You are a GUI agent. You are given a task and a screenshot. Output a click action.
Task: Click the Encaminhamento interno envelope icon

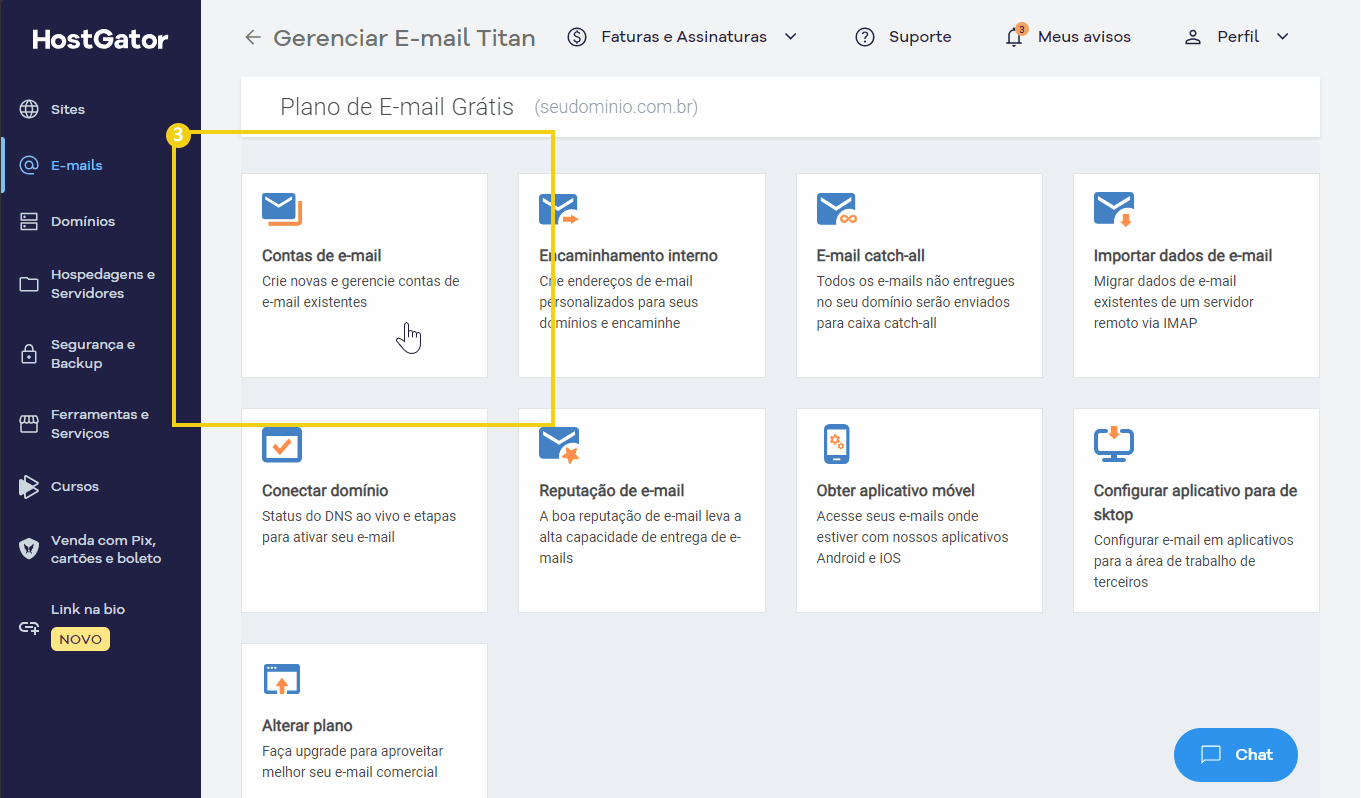[559, 209]
